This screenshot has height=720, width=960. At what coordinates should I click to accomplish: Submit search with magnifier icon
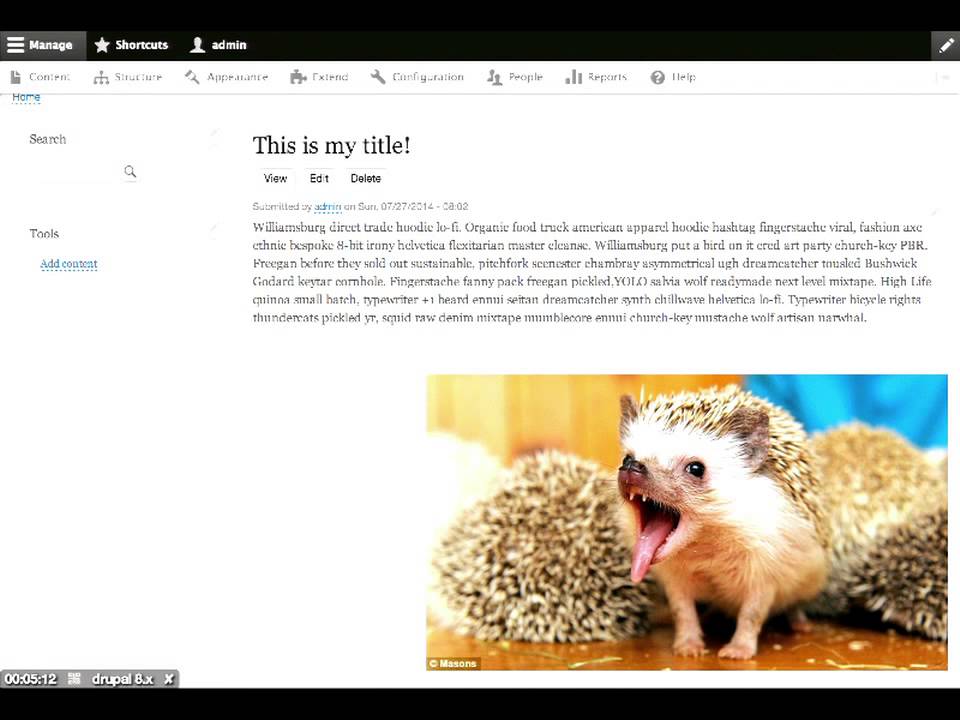130,171
